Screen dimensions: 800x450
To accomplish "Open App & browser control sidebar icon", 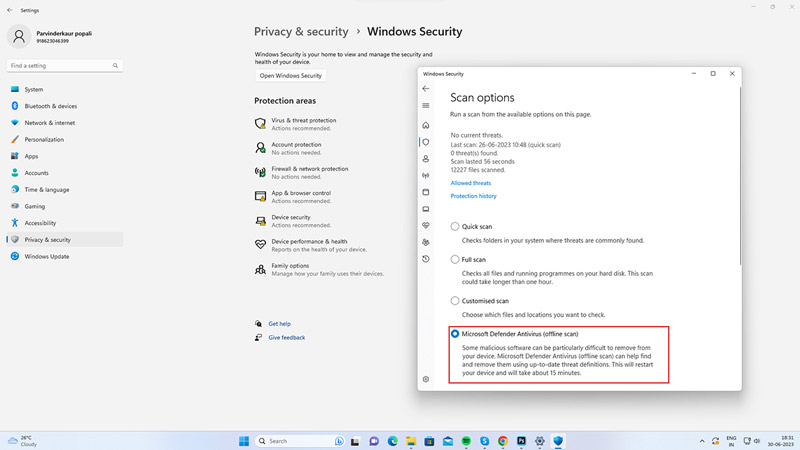I will (x=426, y=192).
